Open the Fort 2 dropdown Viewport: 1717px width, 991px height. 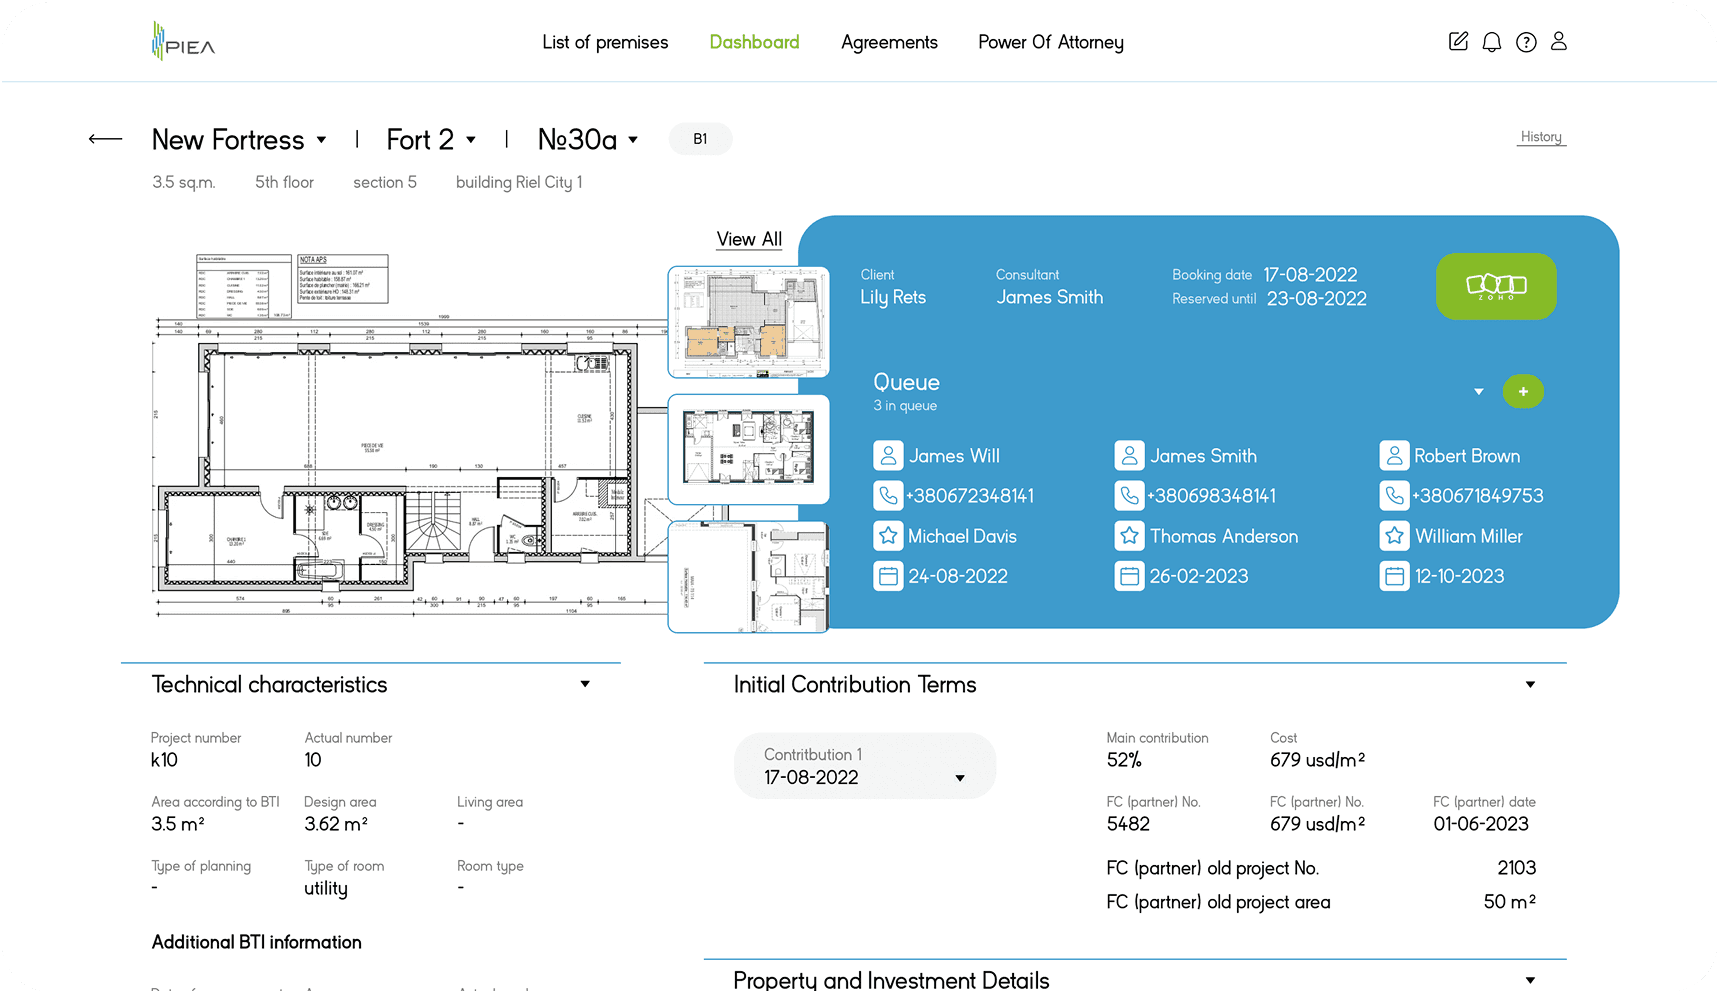coord(470,140)
